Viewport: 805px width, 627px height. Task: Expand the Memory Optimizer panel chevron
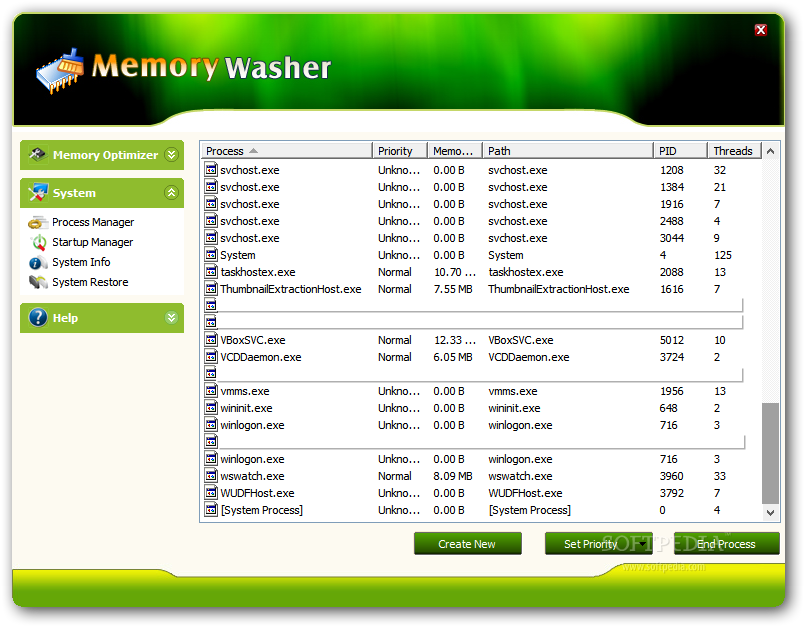(x=171, y=154)
